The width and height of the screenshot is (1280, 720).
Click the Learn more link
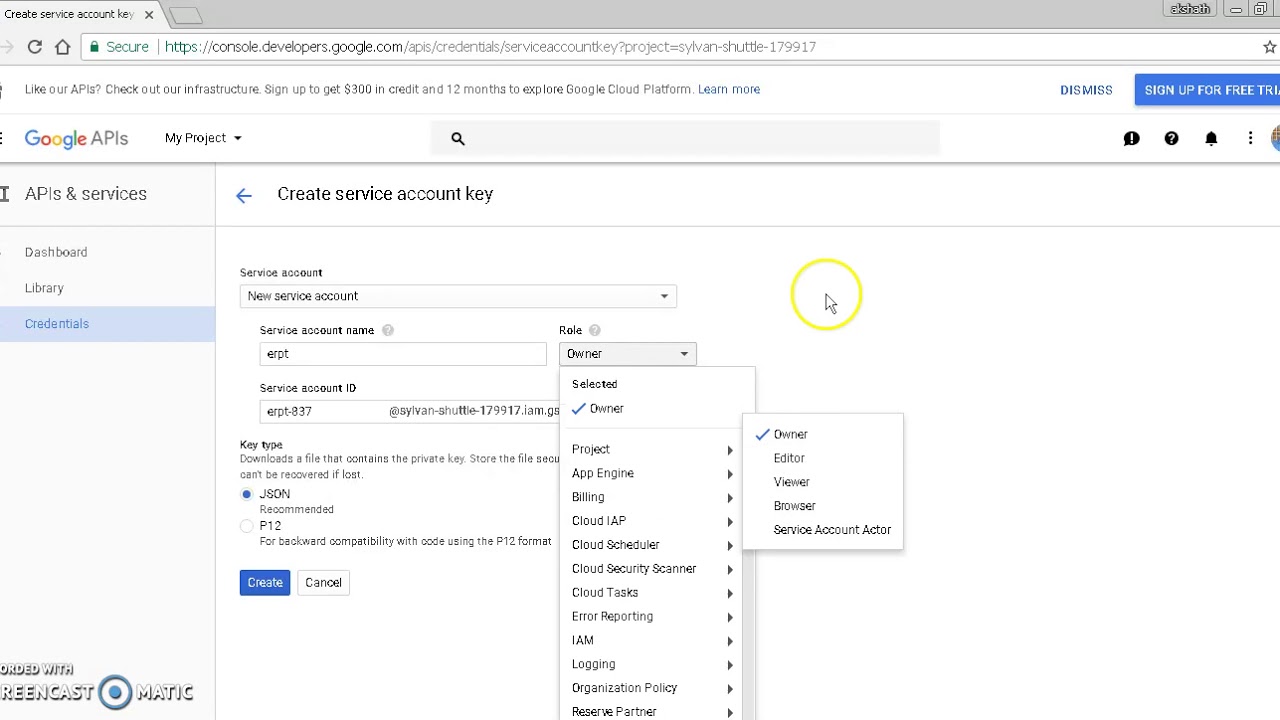pos(729,90)
